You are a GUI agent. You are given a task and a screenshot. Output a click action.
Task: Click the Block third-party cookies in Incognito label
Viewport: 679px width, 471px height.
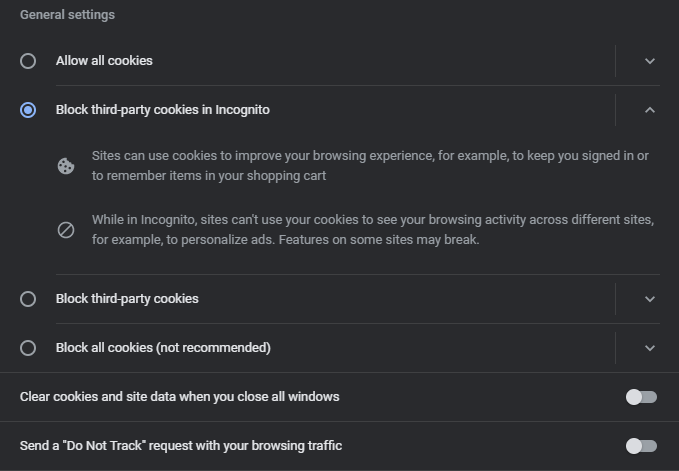tap(162, 110)
